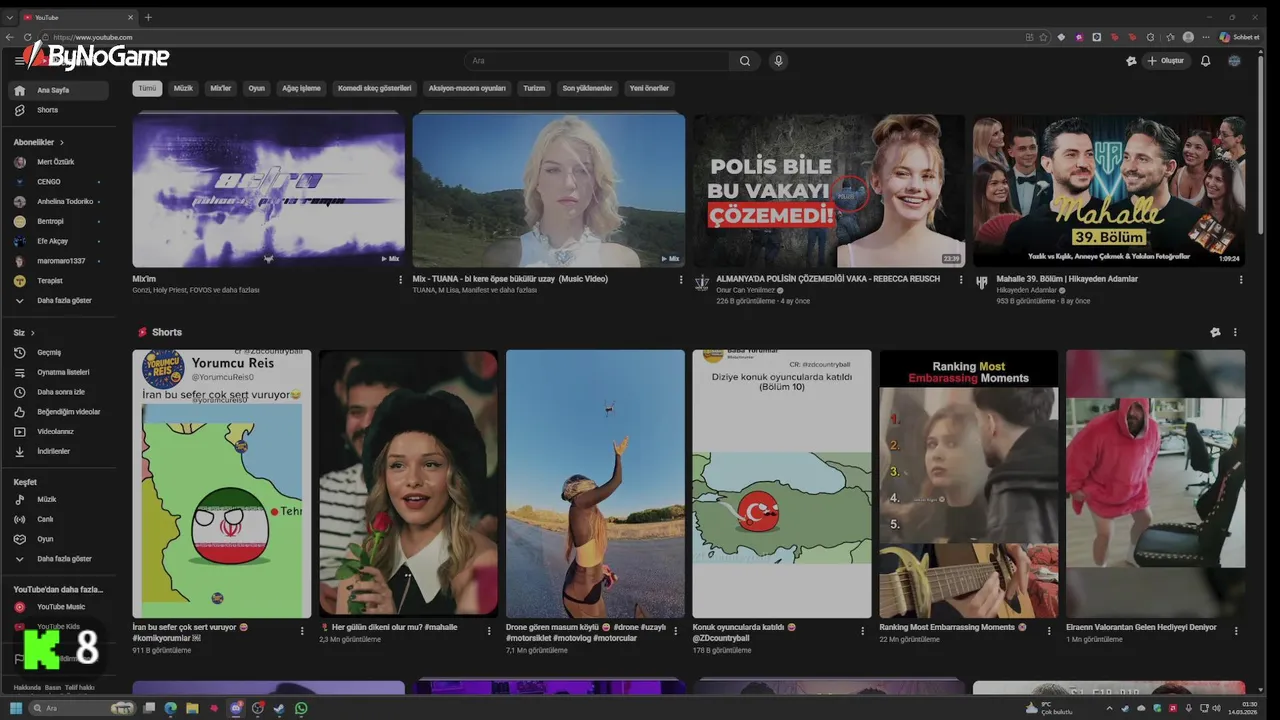Select Aksiyon-macera oyunları chip

(467, 88)
